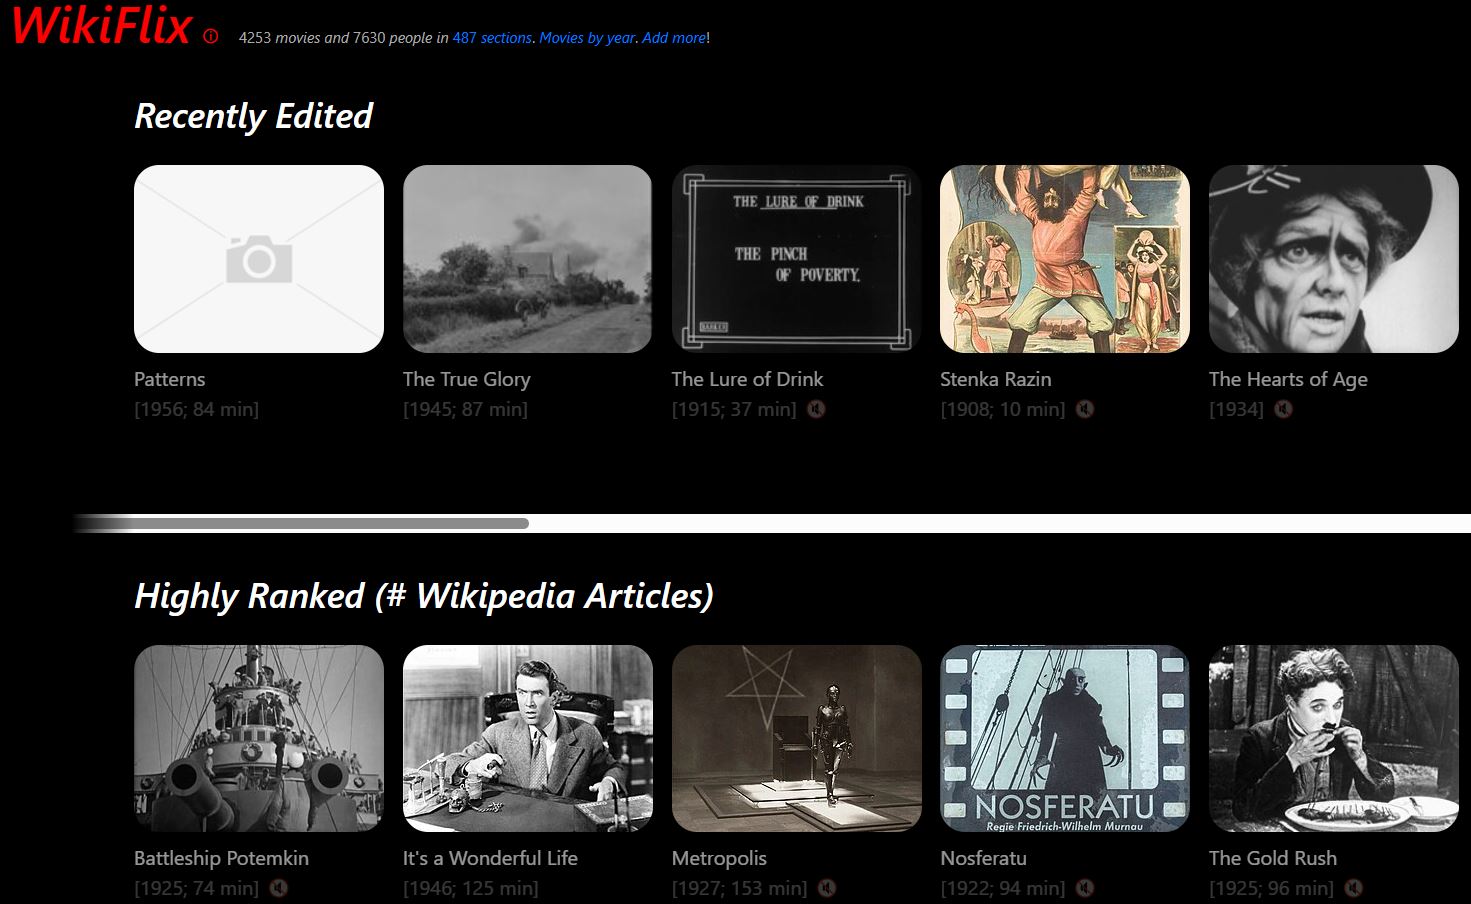
Task: Open the 487 sections link
Action: point(491,37)
